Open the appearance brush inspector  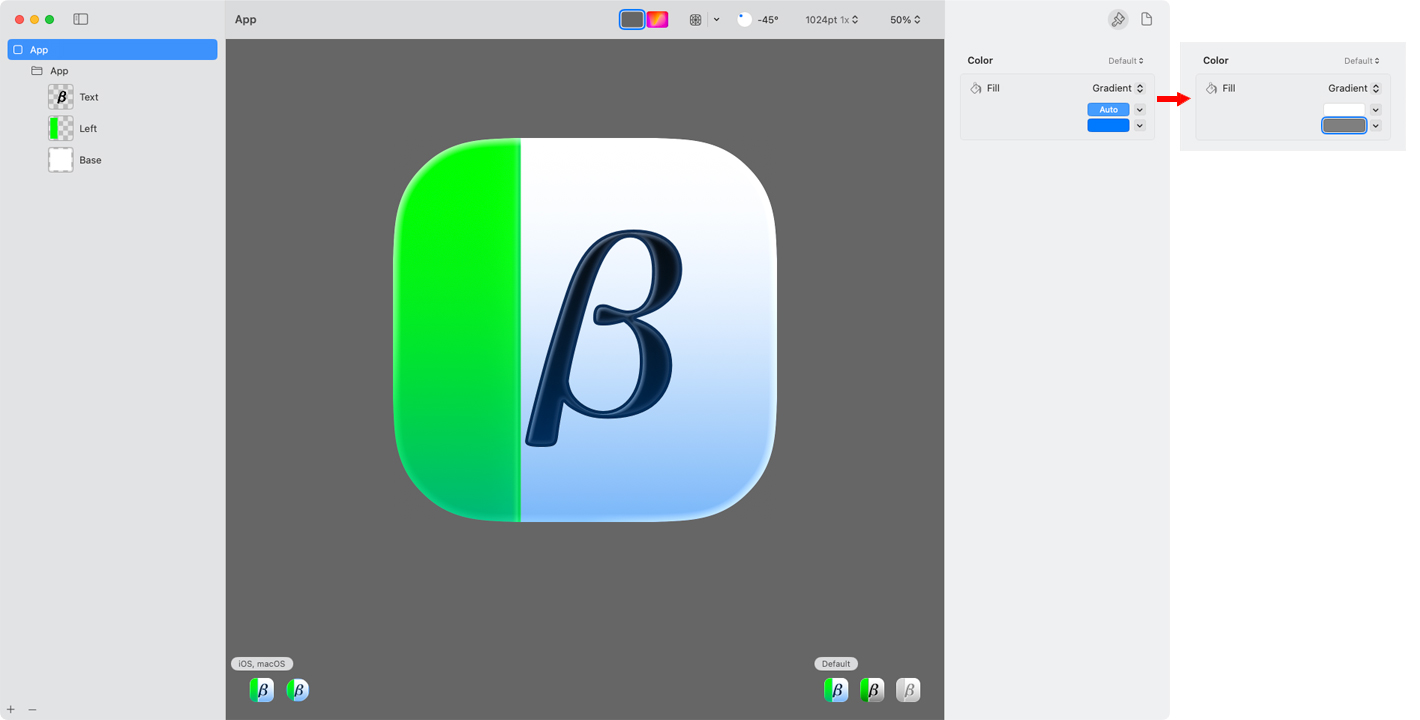point(1117,19)
